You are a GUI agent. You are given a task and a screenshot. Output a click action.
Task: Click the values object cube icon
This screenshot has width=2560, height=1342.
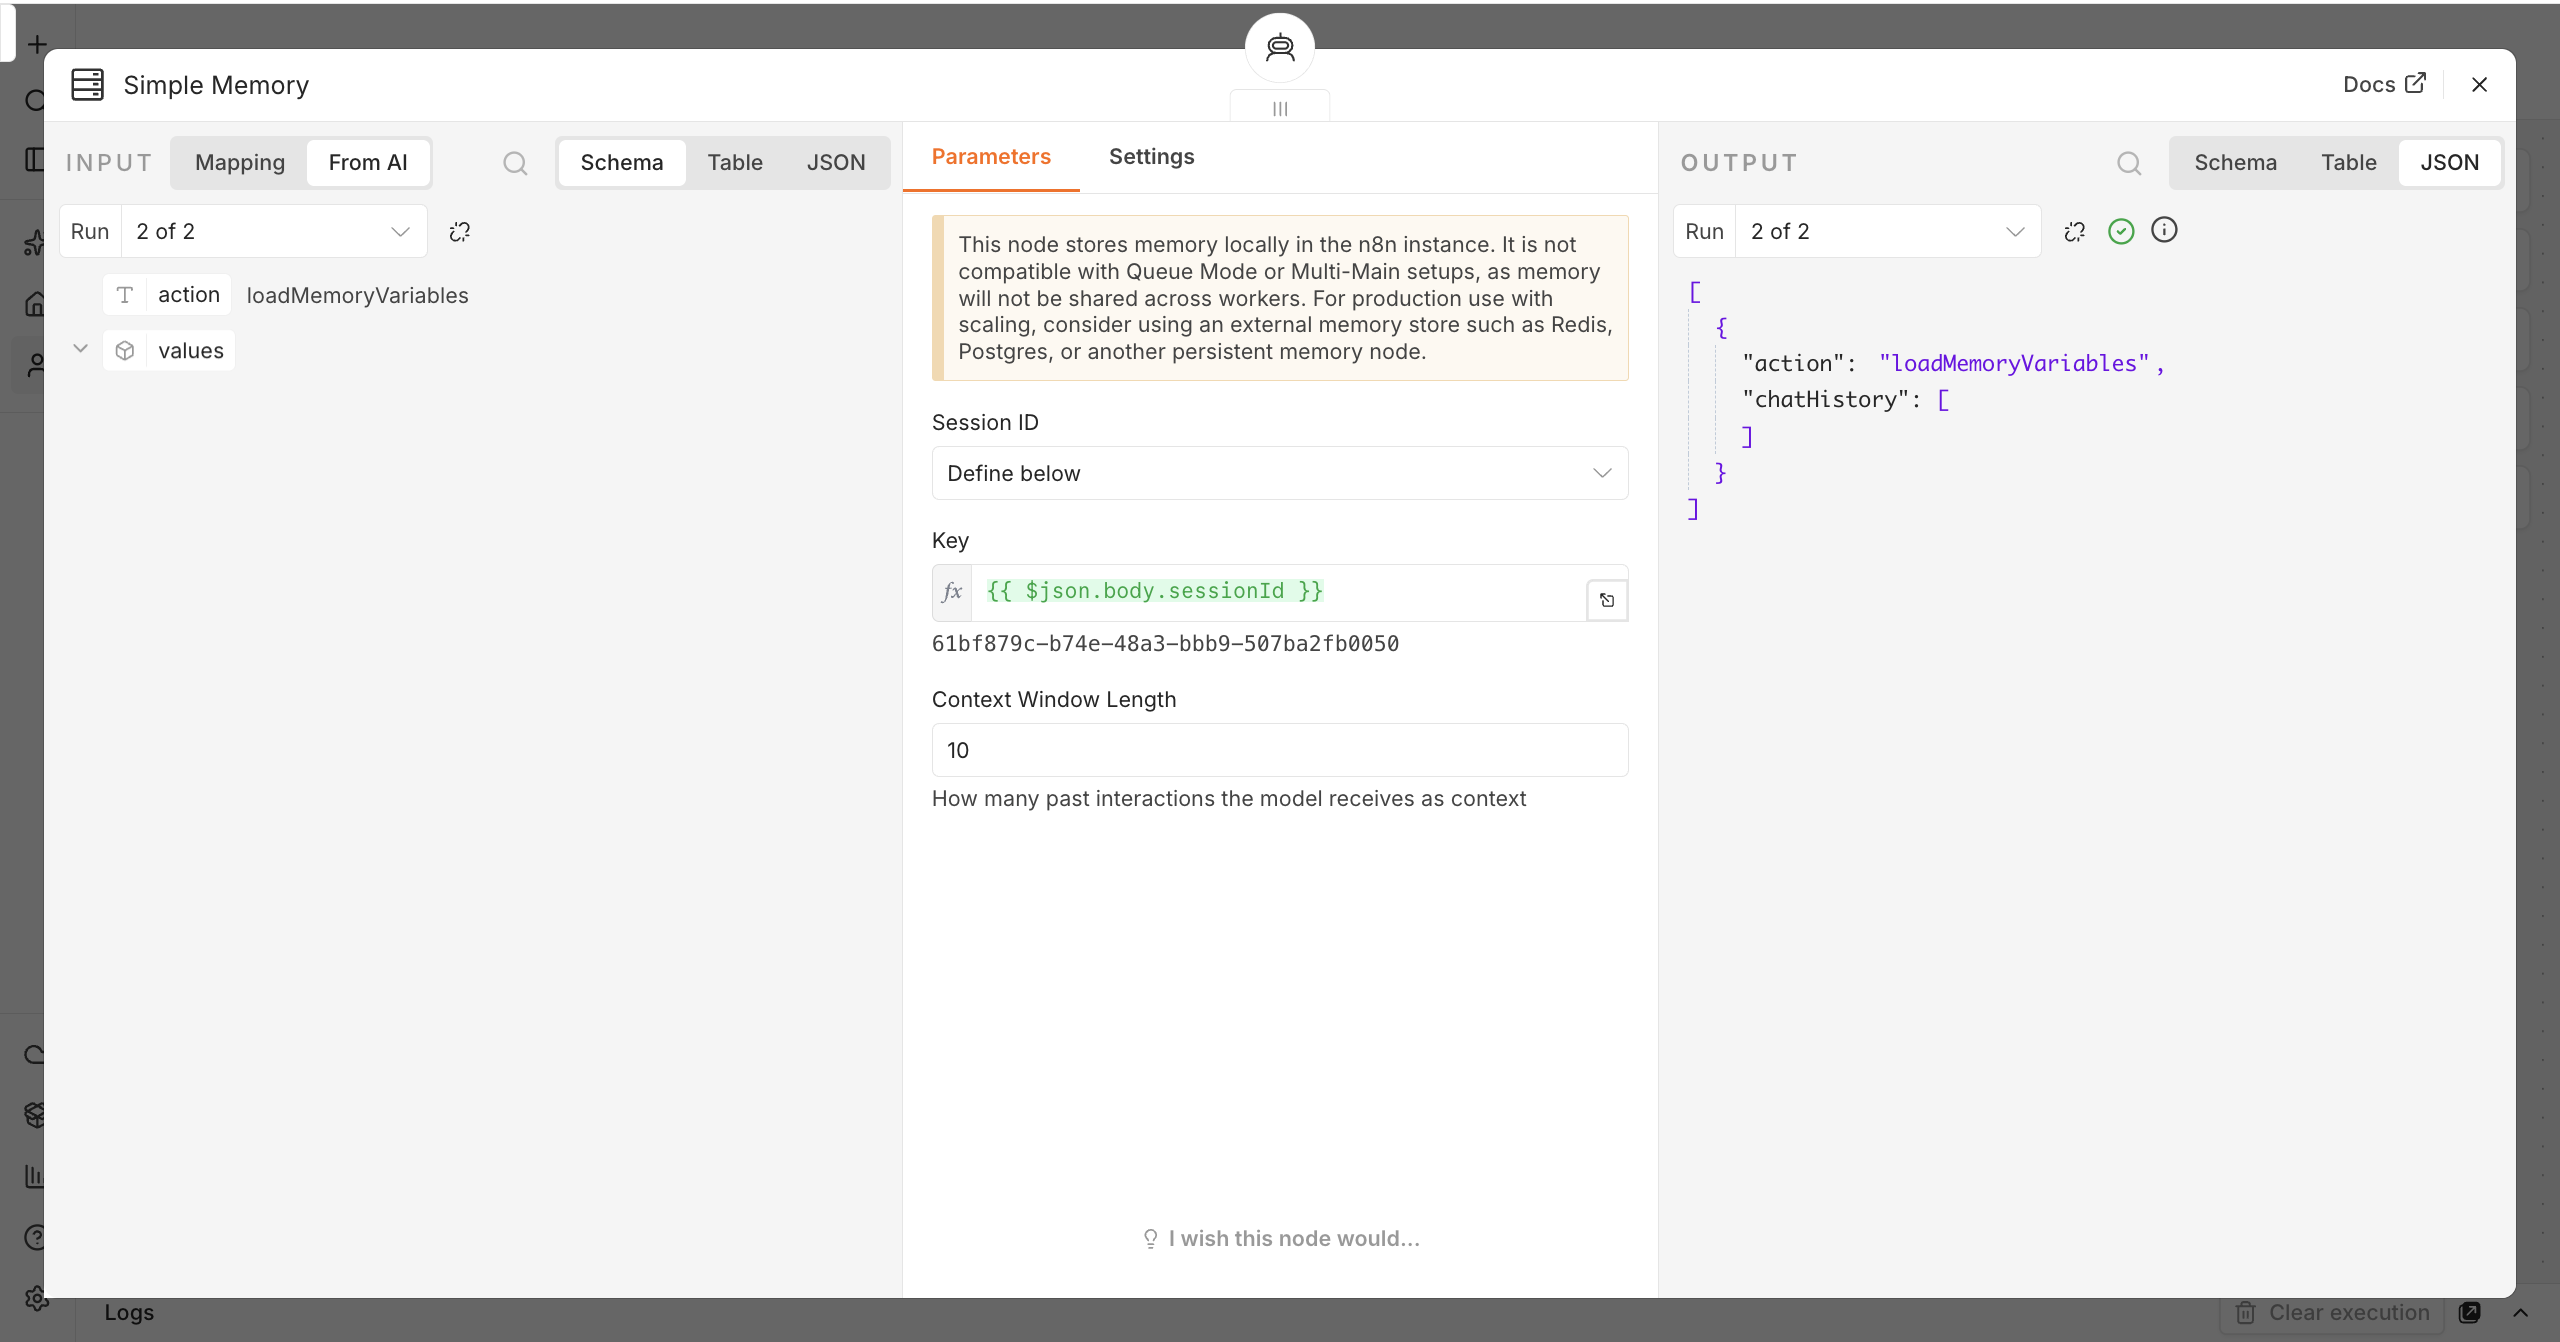(x=125, y=351)
